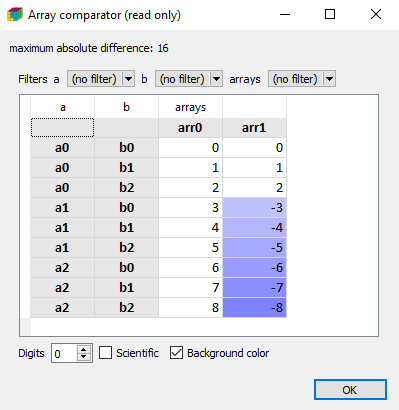This screenshot has width=399, height=410.
Task: Select the arr0 column header
Action: (x=190, y=128)
